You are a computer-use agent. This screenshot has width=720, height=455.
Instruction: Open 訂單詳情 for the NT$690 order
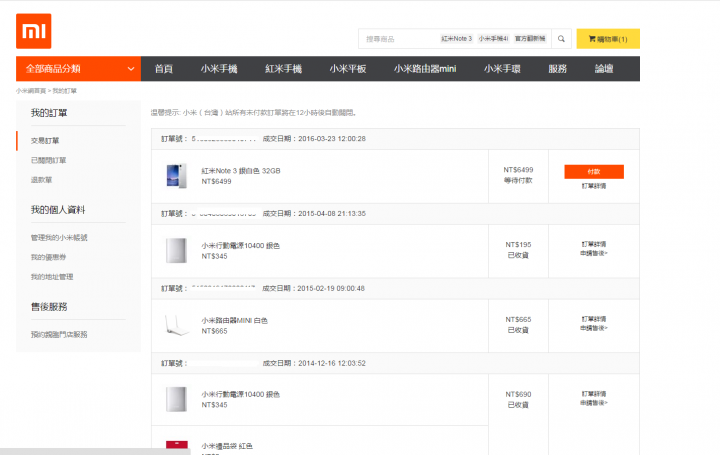594,393
